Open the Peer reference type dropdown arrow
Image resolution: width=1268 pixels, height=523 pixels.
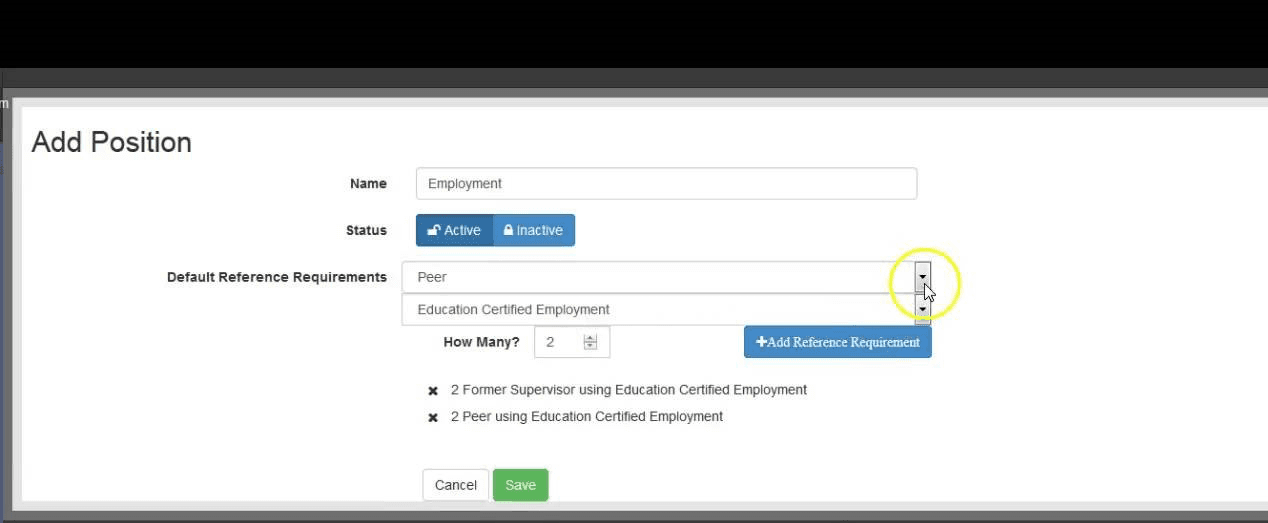click(x=922, y=277)
